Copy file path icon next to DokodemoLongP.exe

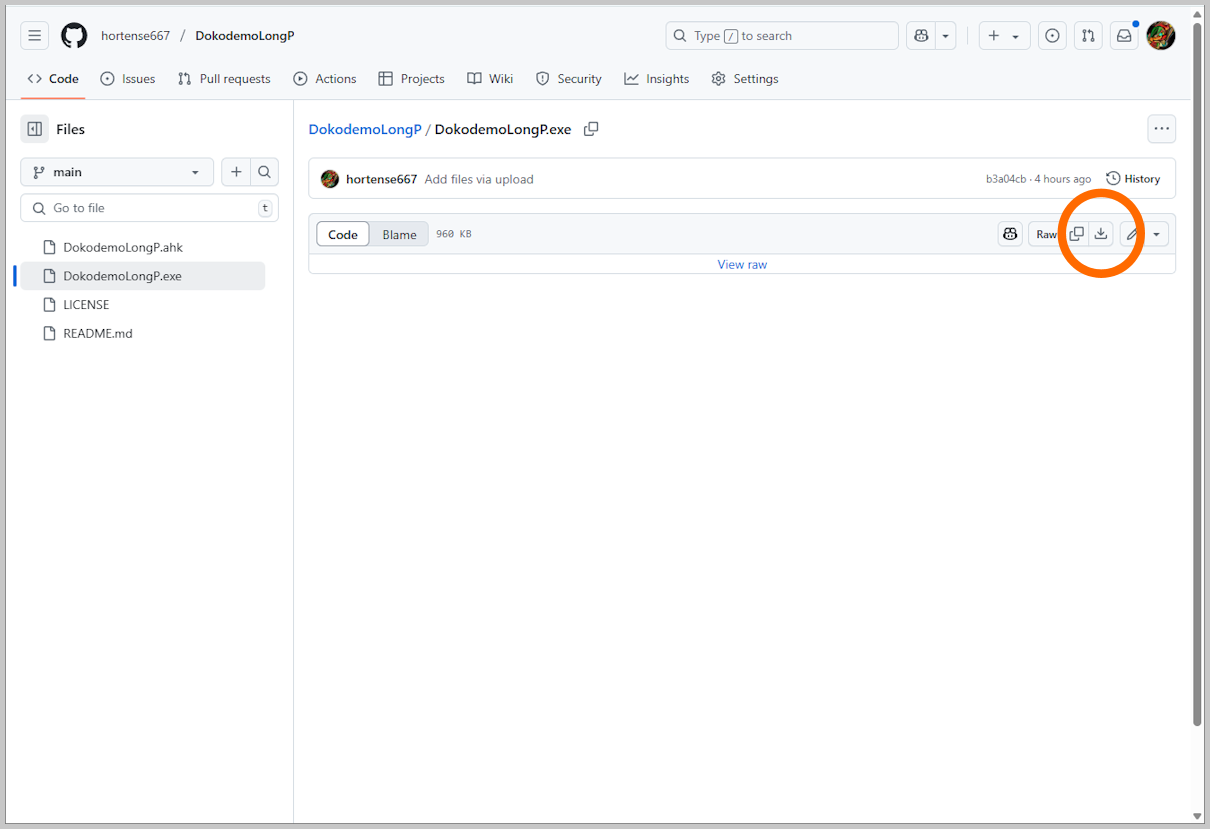pyautogui.click(x=591, y=129)
